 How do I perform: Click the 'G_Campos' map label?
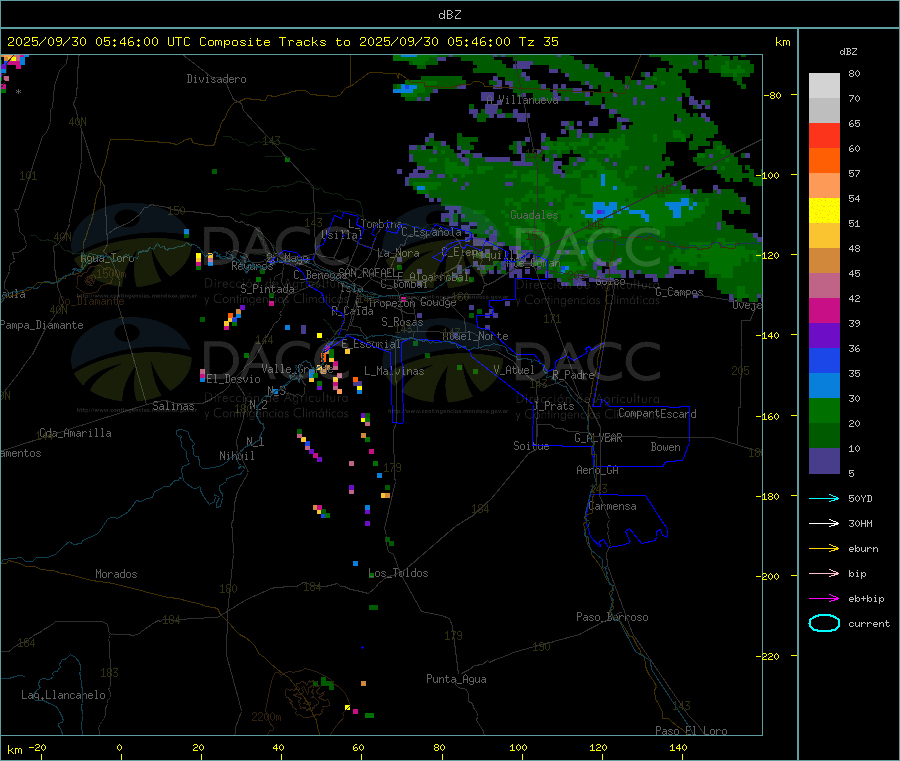pyautogui.click(x=679, y=292)
